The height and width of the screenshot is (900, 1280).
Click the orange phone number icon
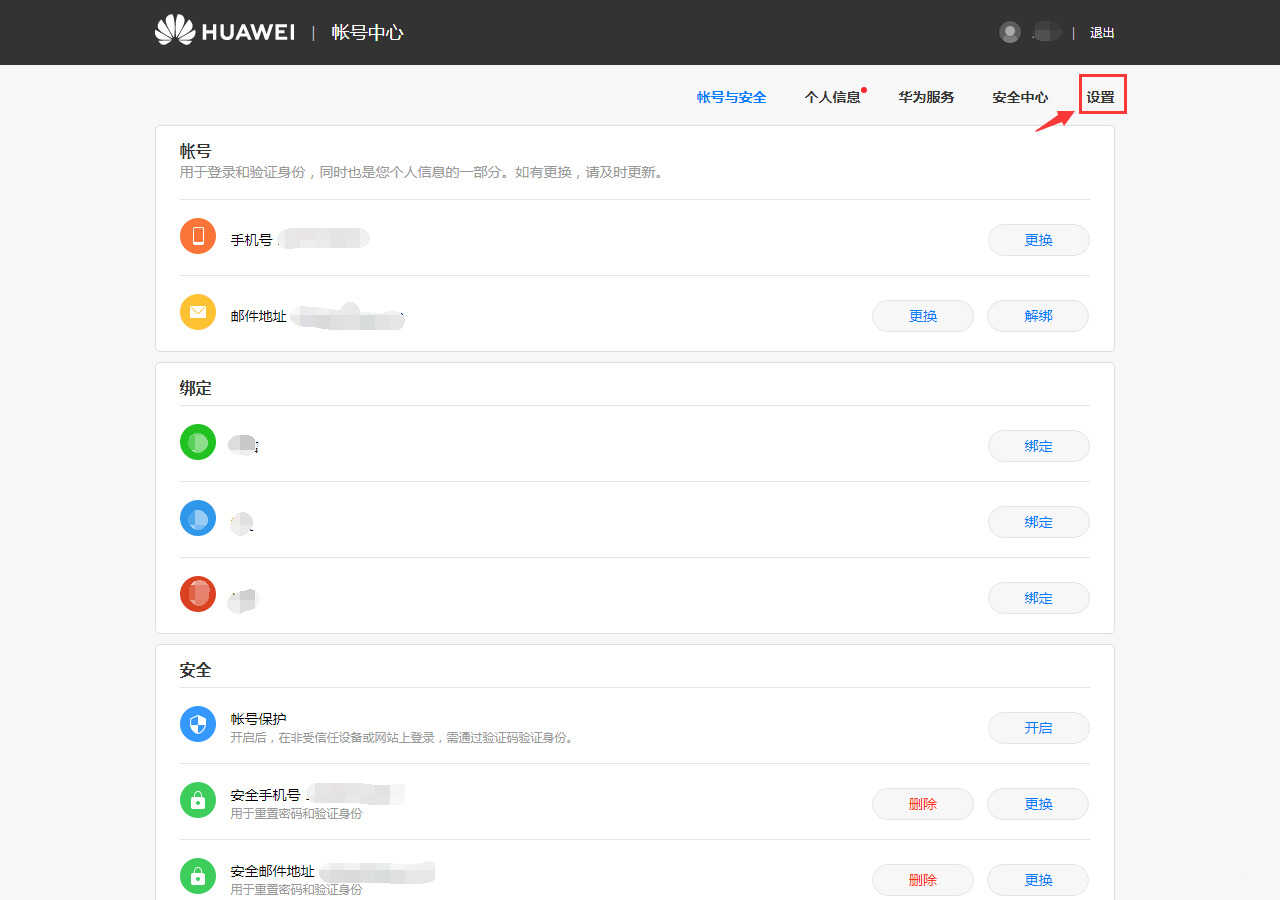point(198,237)
